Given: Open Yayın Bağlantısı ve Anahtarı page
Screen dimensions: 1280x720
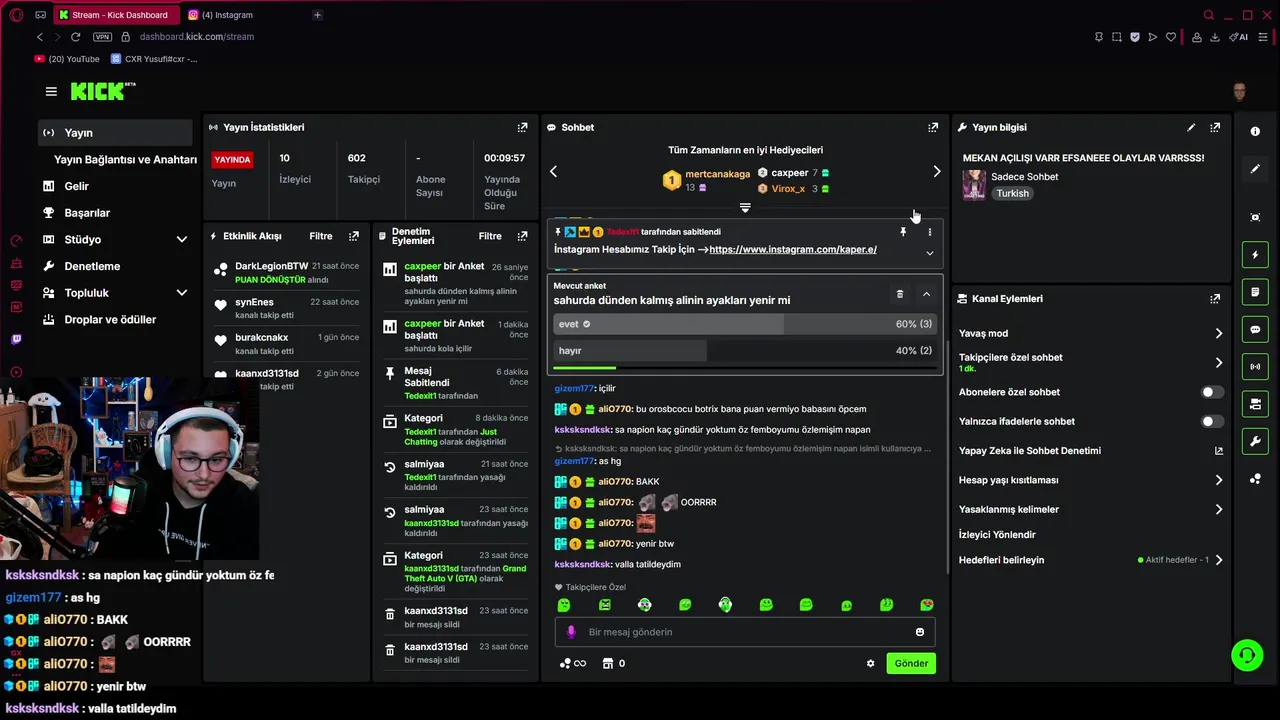Looking at the screenshot, I should (125, 160).
